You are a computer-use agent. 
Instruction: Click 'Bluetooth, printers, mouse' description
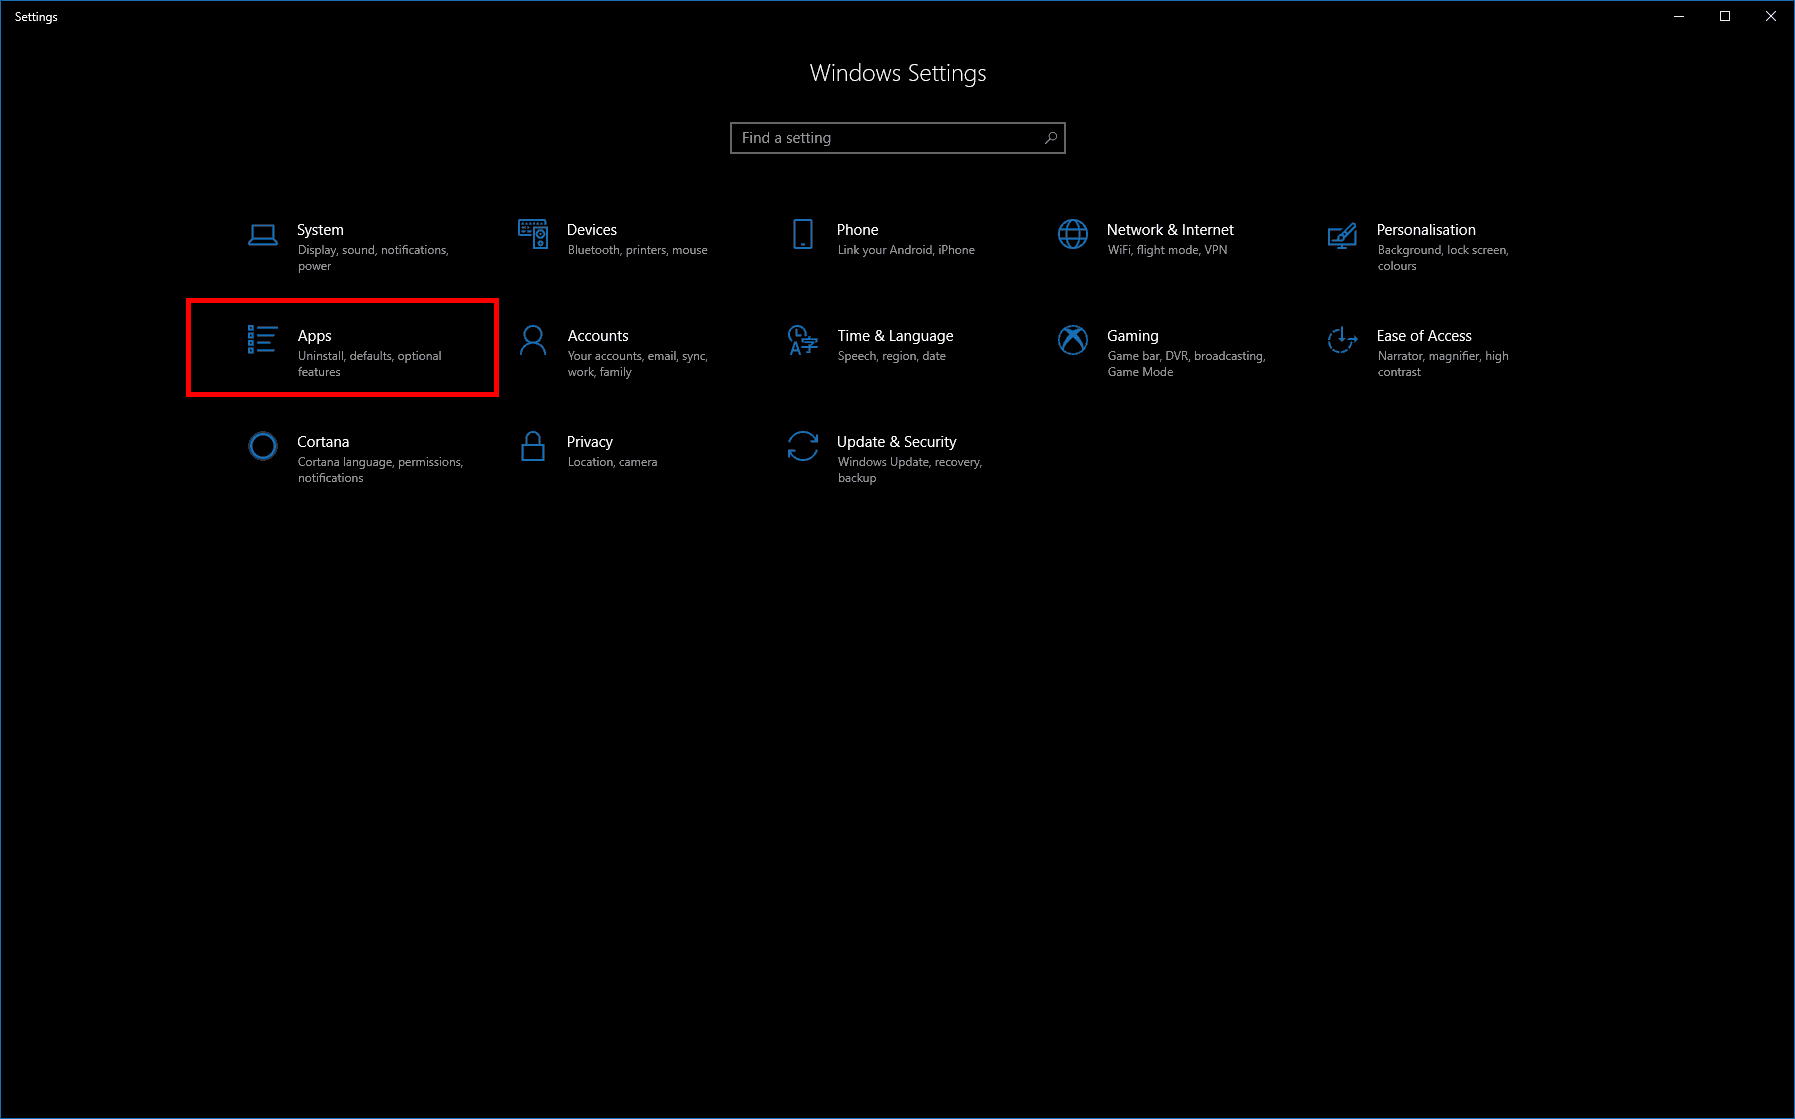(638, 250)
